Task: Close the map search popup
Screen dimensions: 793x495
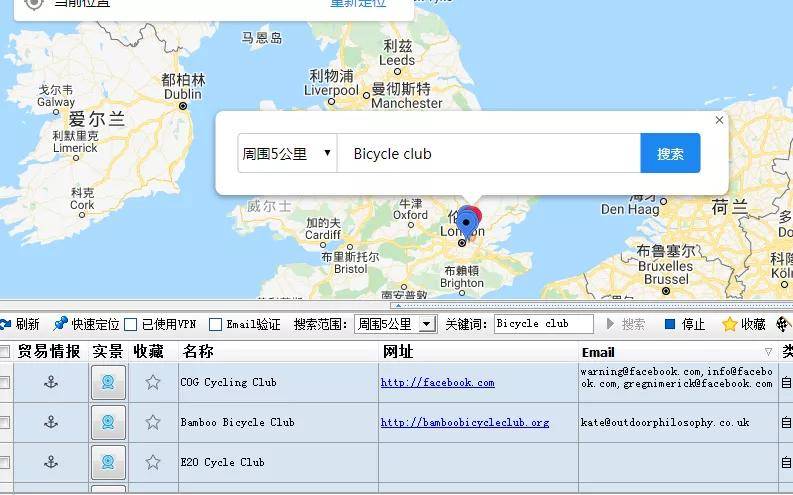Action: coord(719,120)
